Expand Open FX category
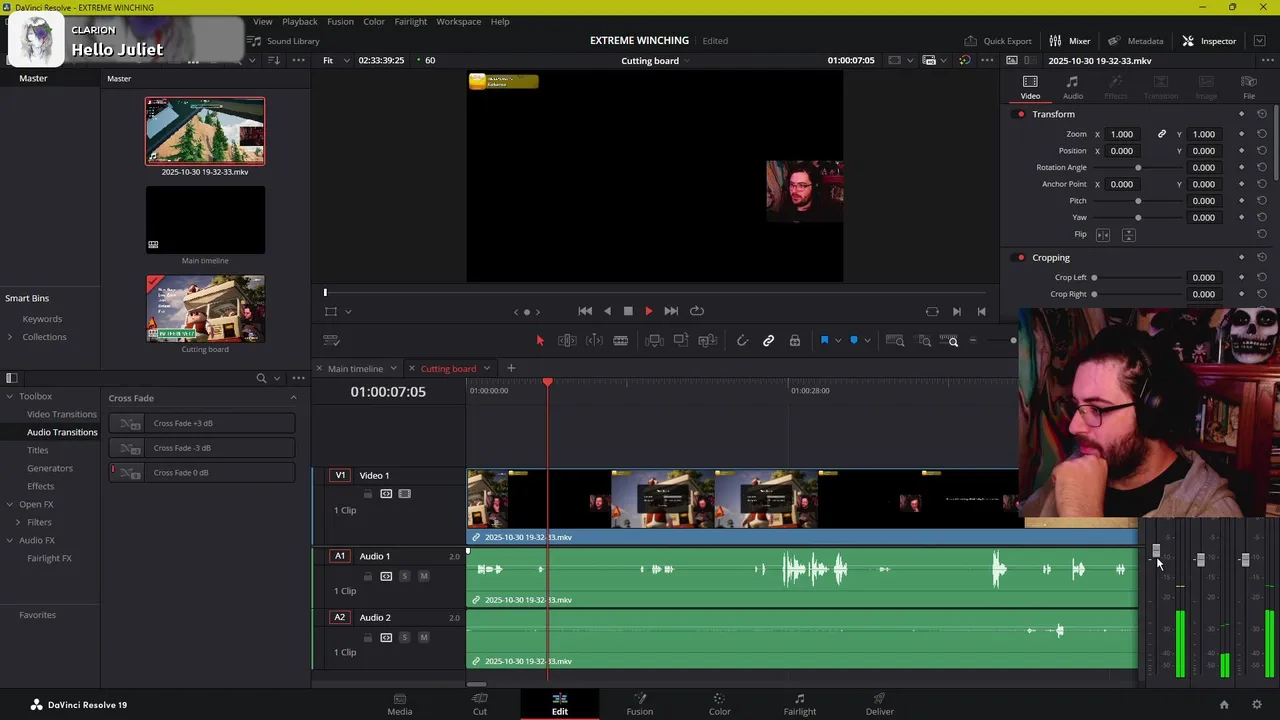This screenshot has height=720, width=1280. [x=9, y=504]
